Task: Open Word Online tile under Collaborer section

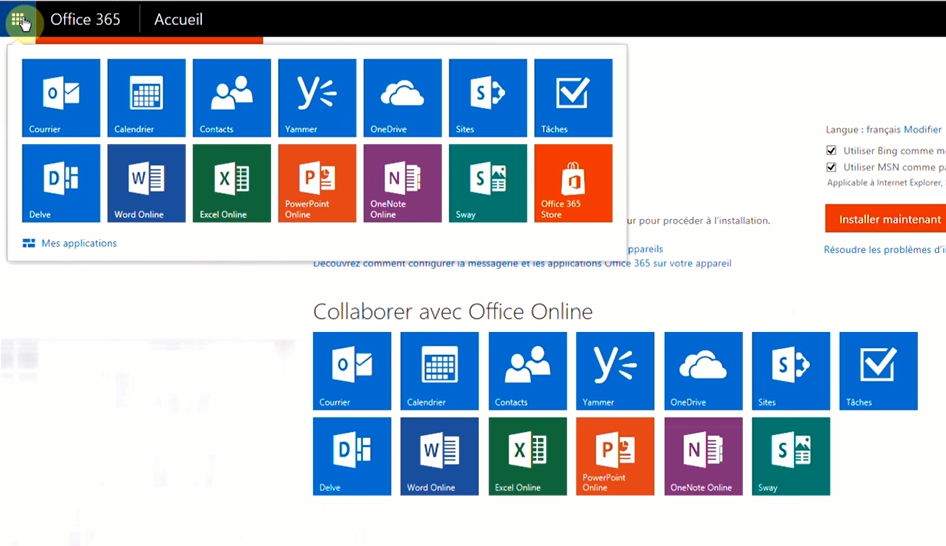Action: click(x=440, y=457)
